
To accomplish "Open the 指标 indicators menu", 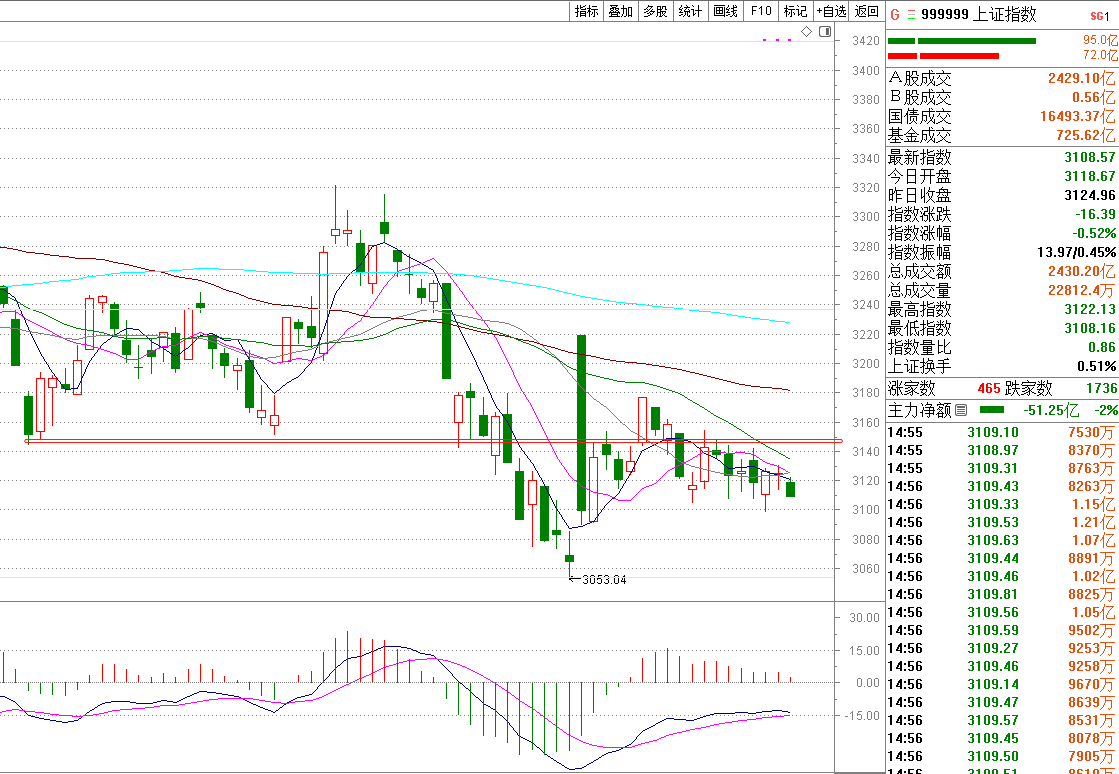I will 587,11.
